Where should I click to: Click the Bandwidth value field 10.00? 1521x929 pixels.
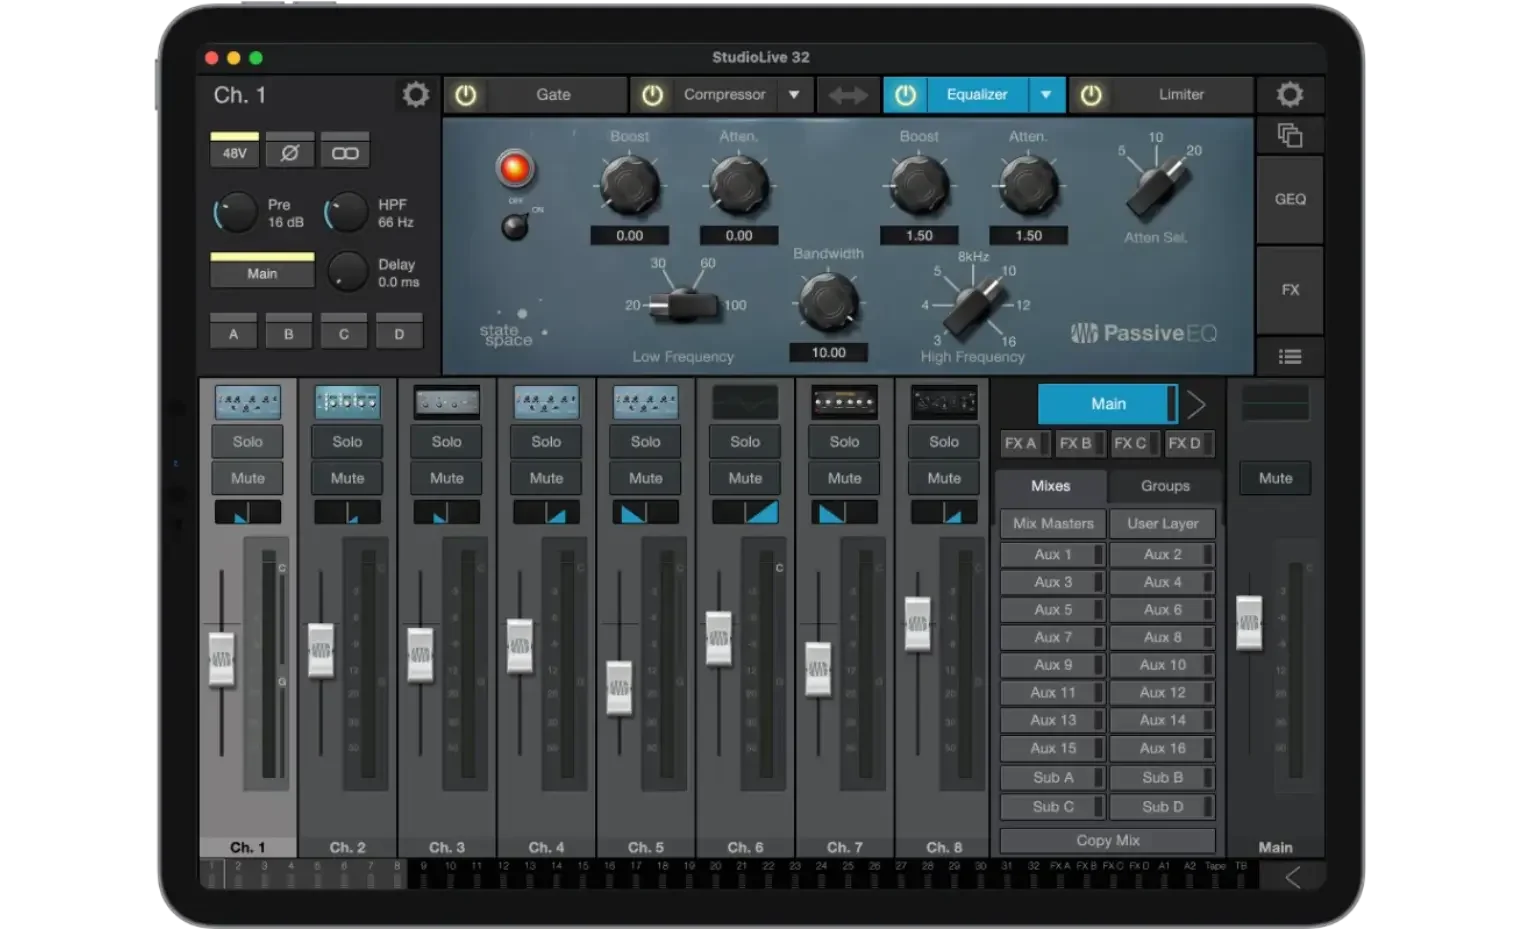tap(828, 353)
